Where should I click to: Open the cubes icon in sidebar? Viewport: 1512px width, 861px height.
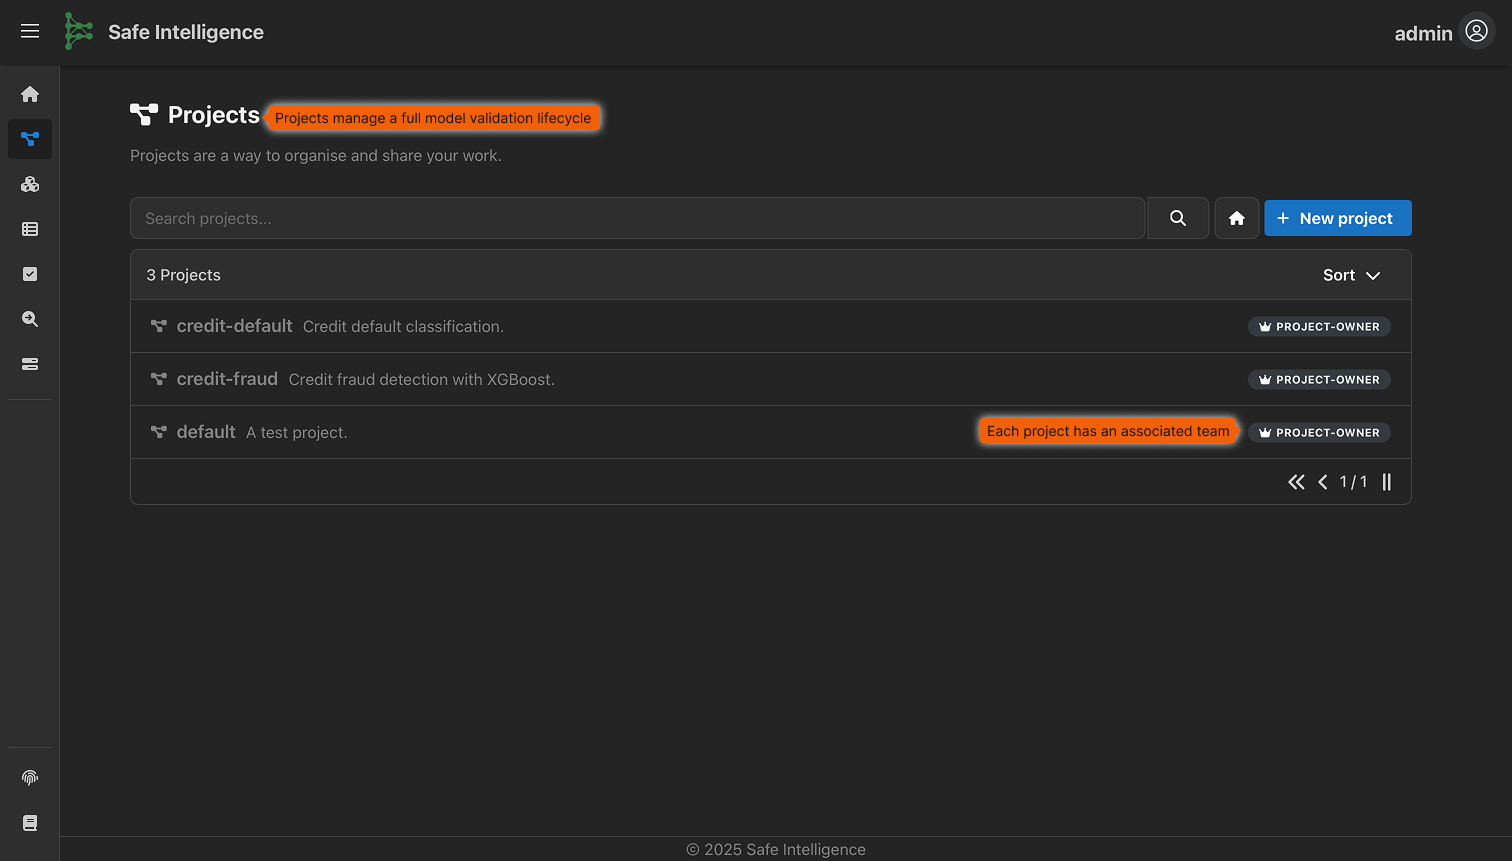tap(30, 184)
